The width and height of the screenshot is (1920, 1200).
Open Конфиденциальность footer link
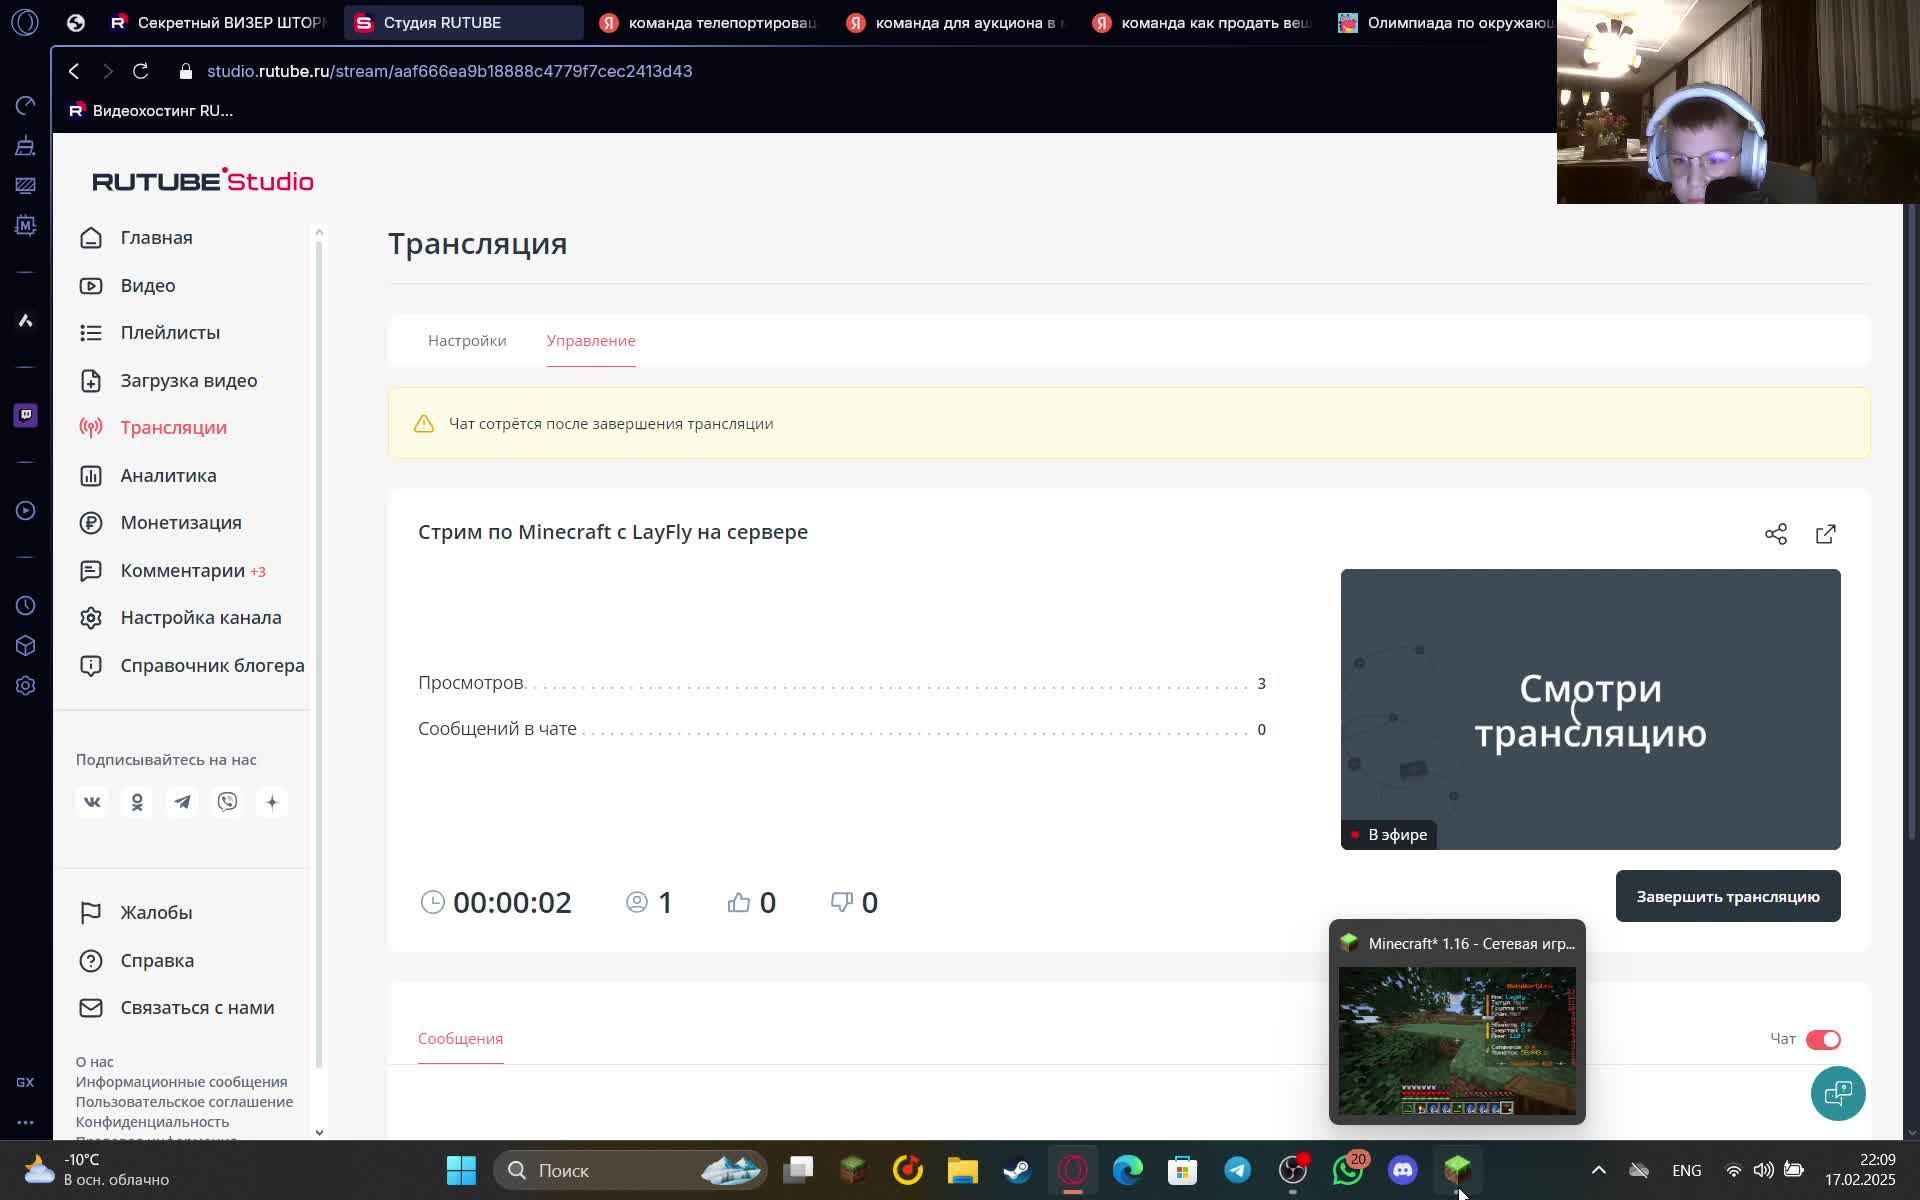pyautogui.click(x=152, y=1122)
